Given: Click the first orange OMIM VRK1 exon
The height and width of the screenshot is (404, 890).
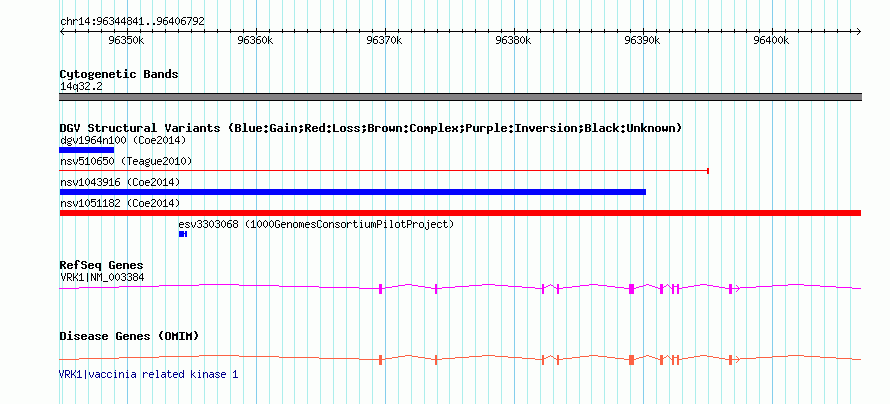Looking at the screenshot, I should (380, 359).
